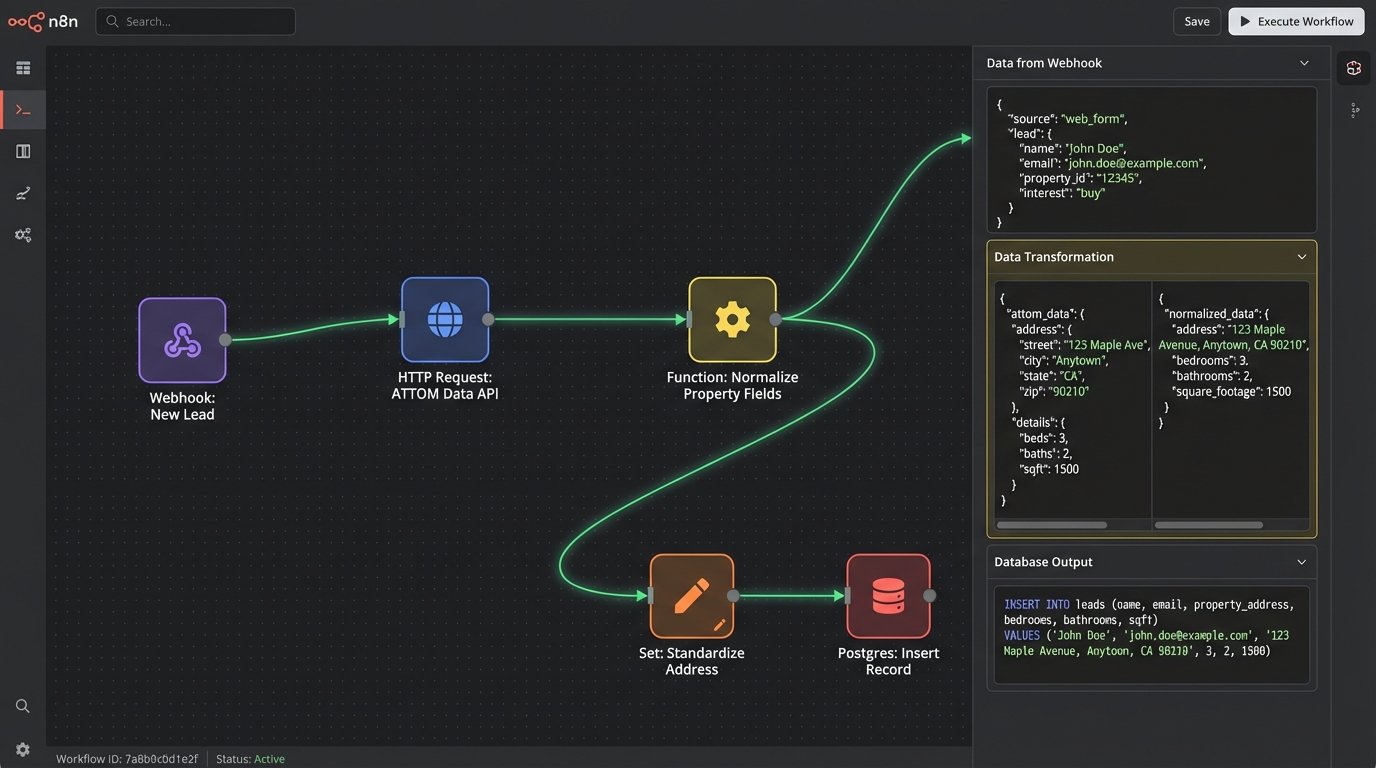The width and height of the screenshot is (1376, 768).
Task: Click the attom_data pane horizontal scrollbar
Action: click(1052, 525)
